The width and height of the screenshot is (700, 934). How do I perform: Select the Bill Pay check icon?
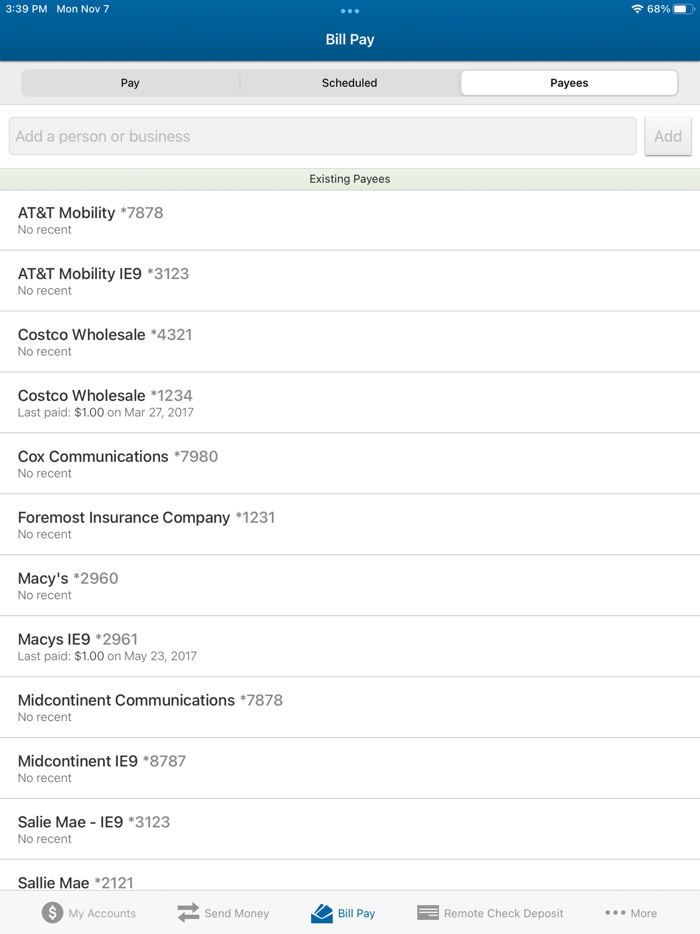click(322, 913)
